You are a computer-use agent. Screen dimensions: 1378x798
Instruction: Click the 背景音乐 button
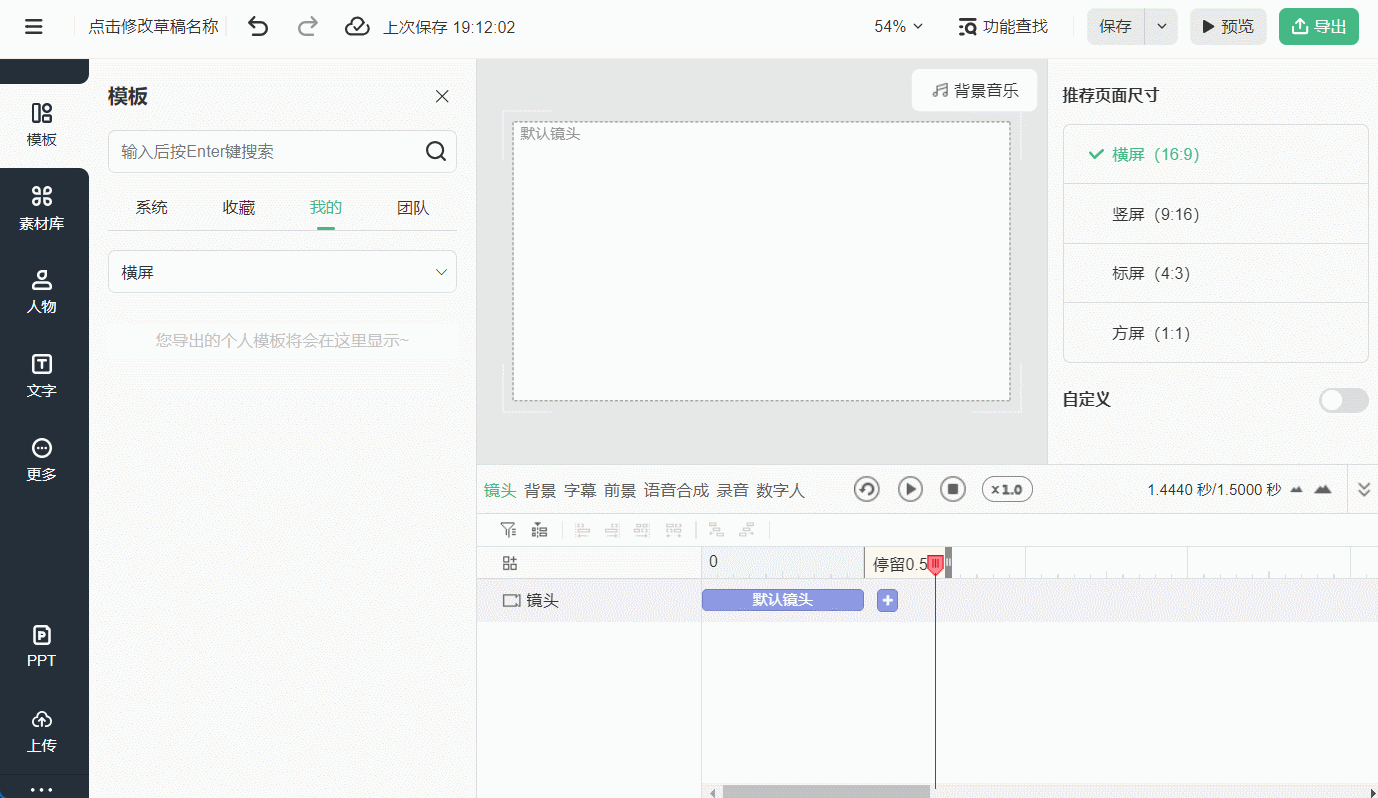click(975, 90)
